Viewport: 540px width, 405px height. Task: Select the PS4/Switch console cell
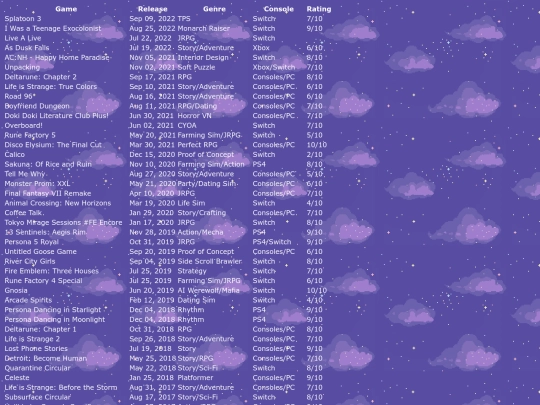pos(272,242)
